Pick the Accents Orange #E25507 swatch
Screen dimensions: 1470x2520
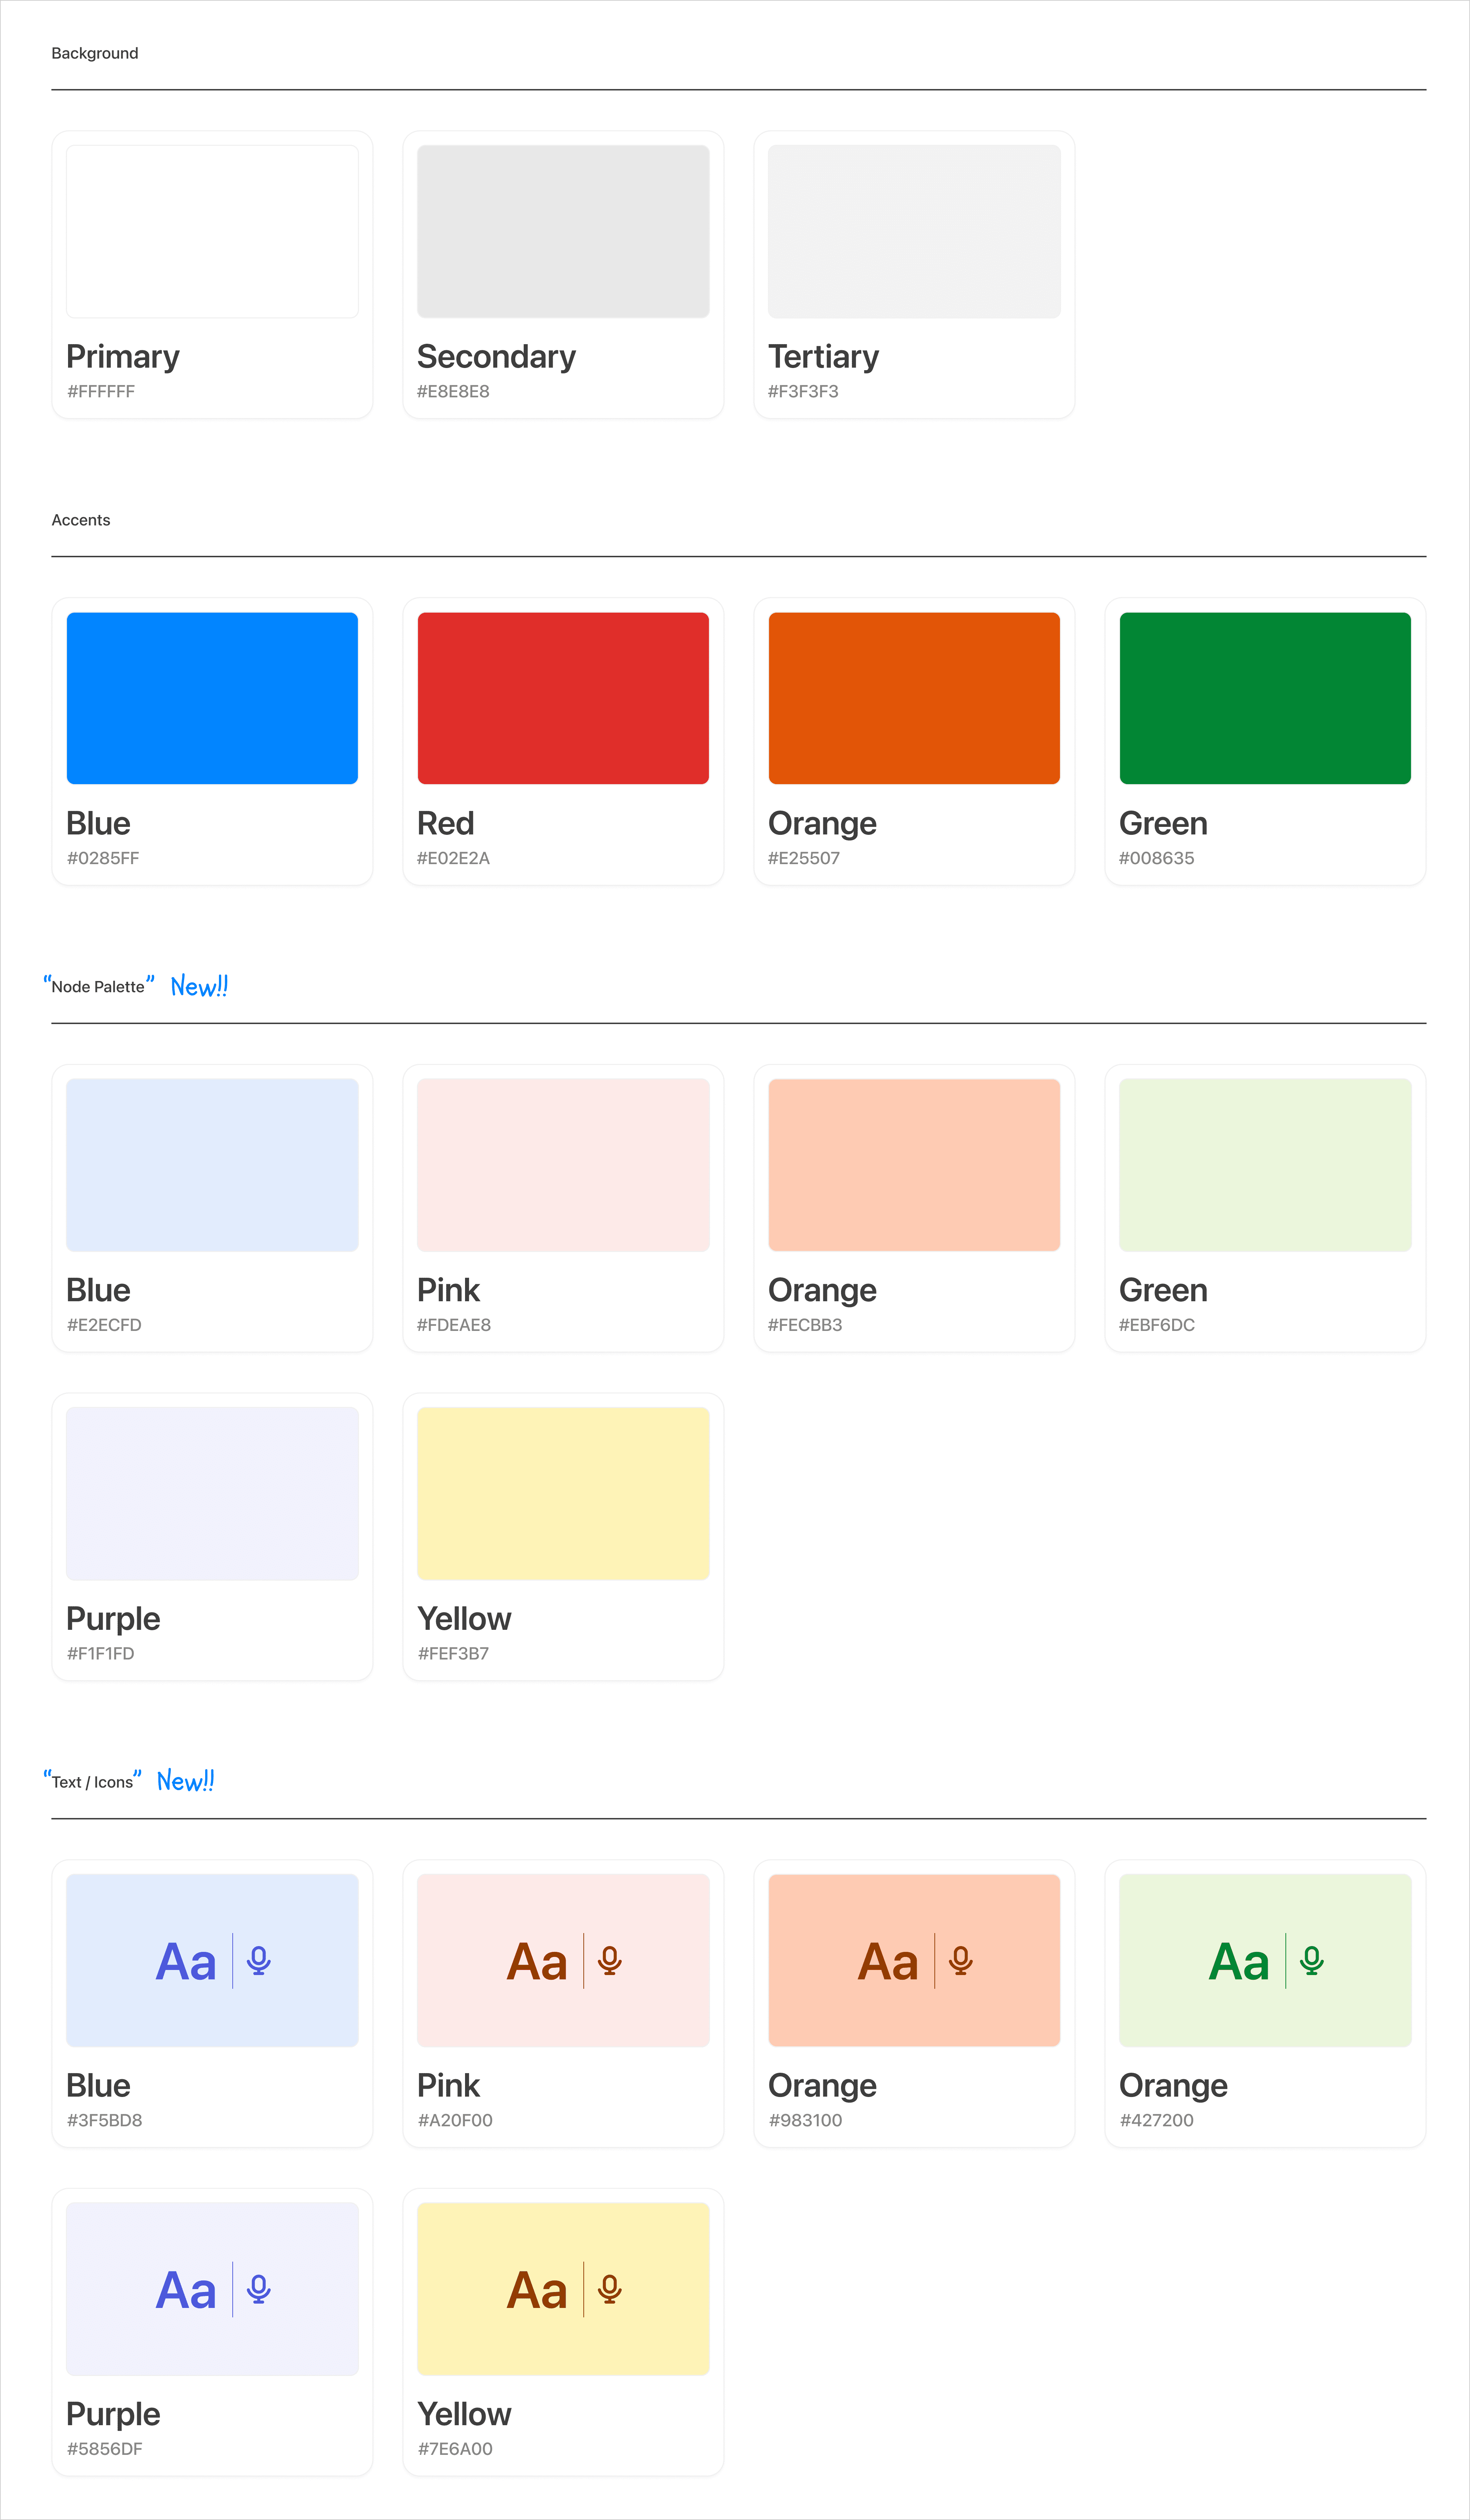point(914,698)
